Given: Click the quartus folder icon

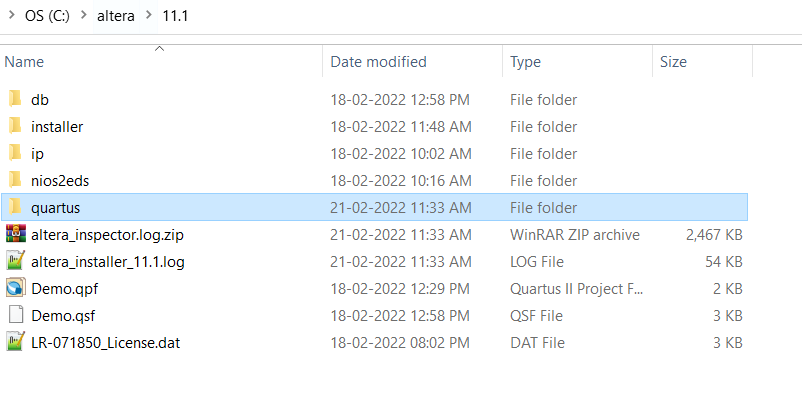Looking at the screenshot, I should 15,208.
